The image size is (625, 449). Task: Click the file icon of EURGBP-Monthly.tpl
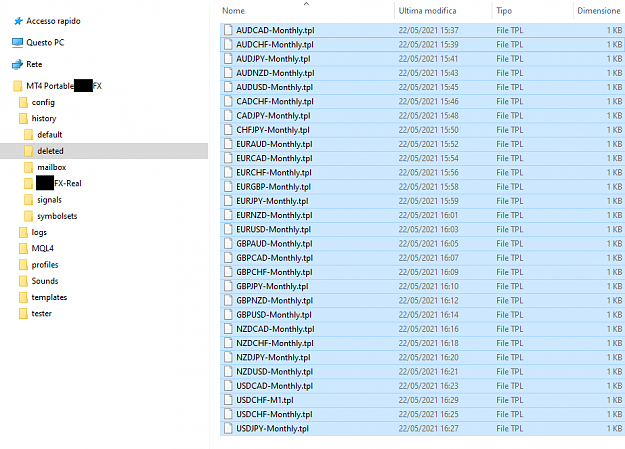(228, 187)
